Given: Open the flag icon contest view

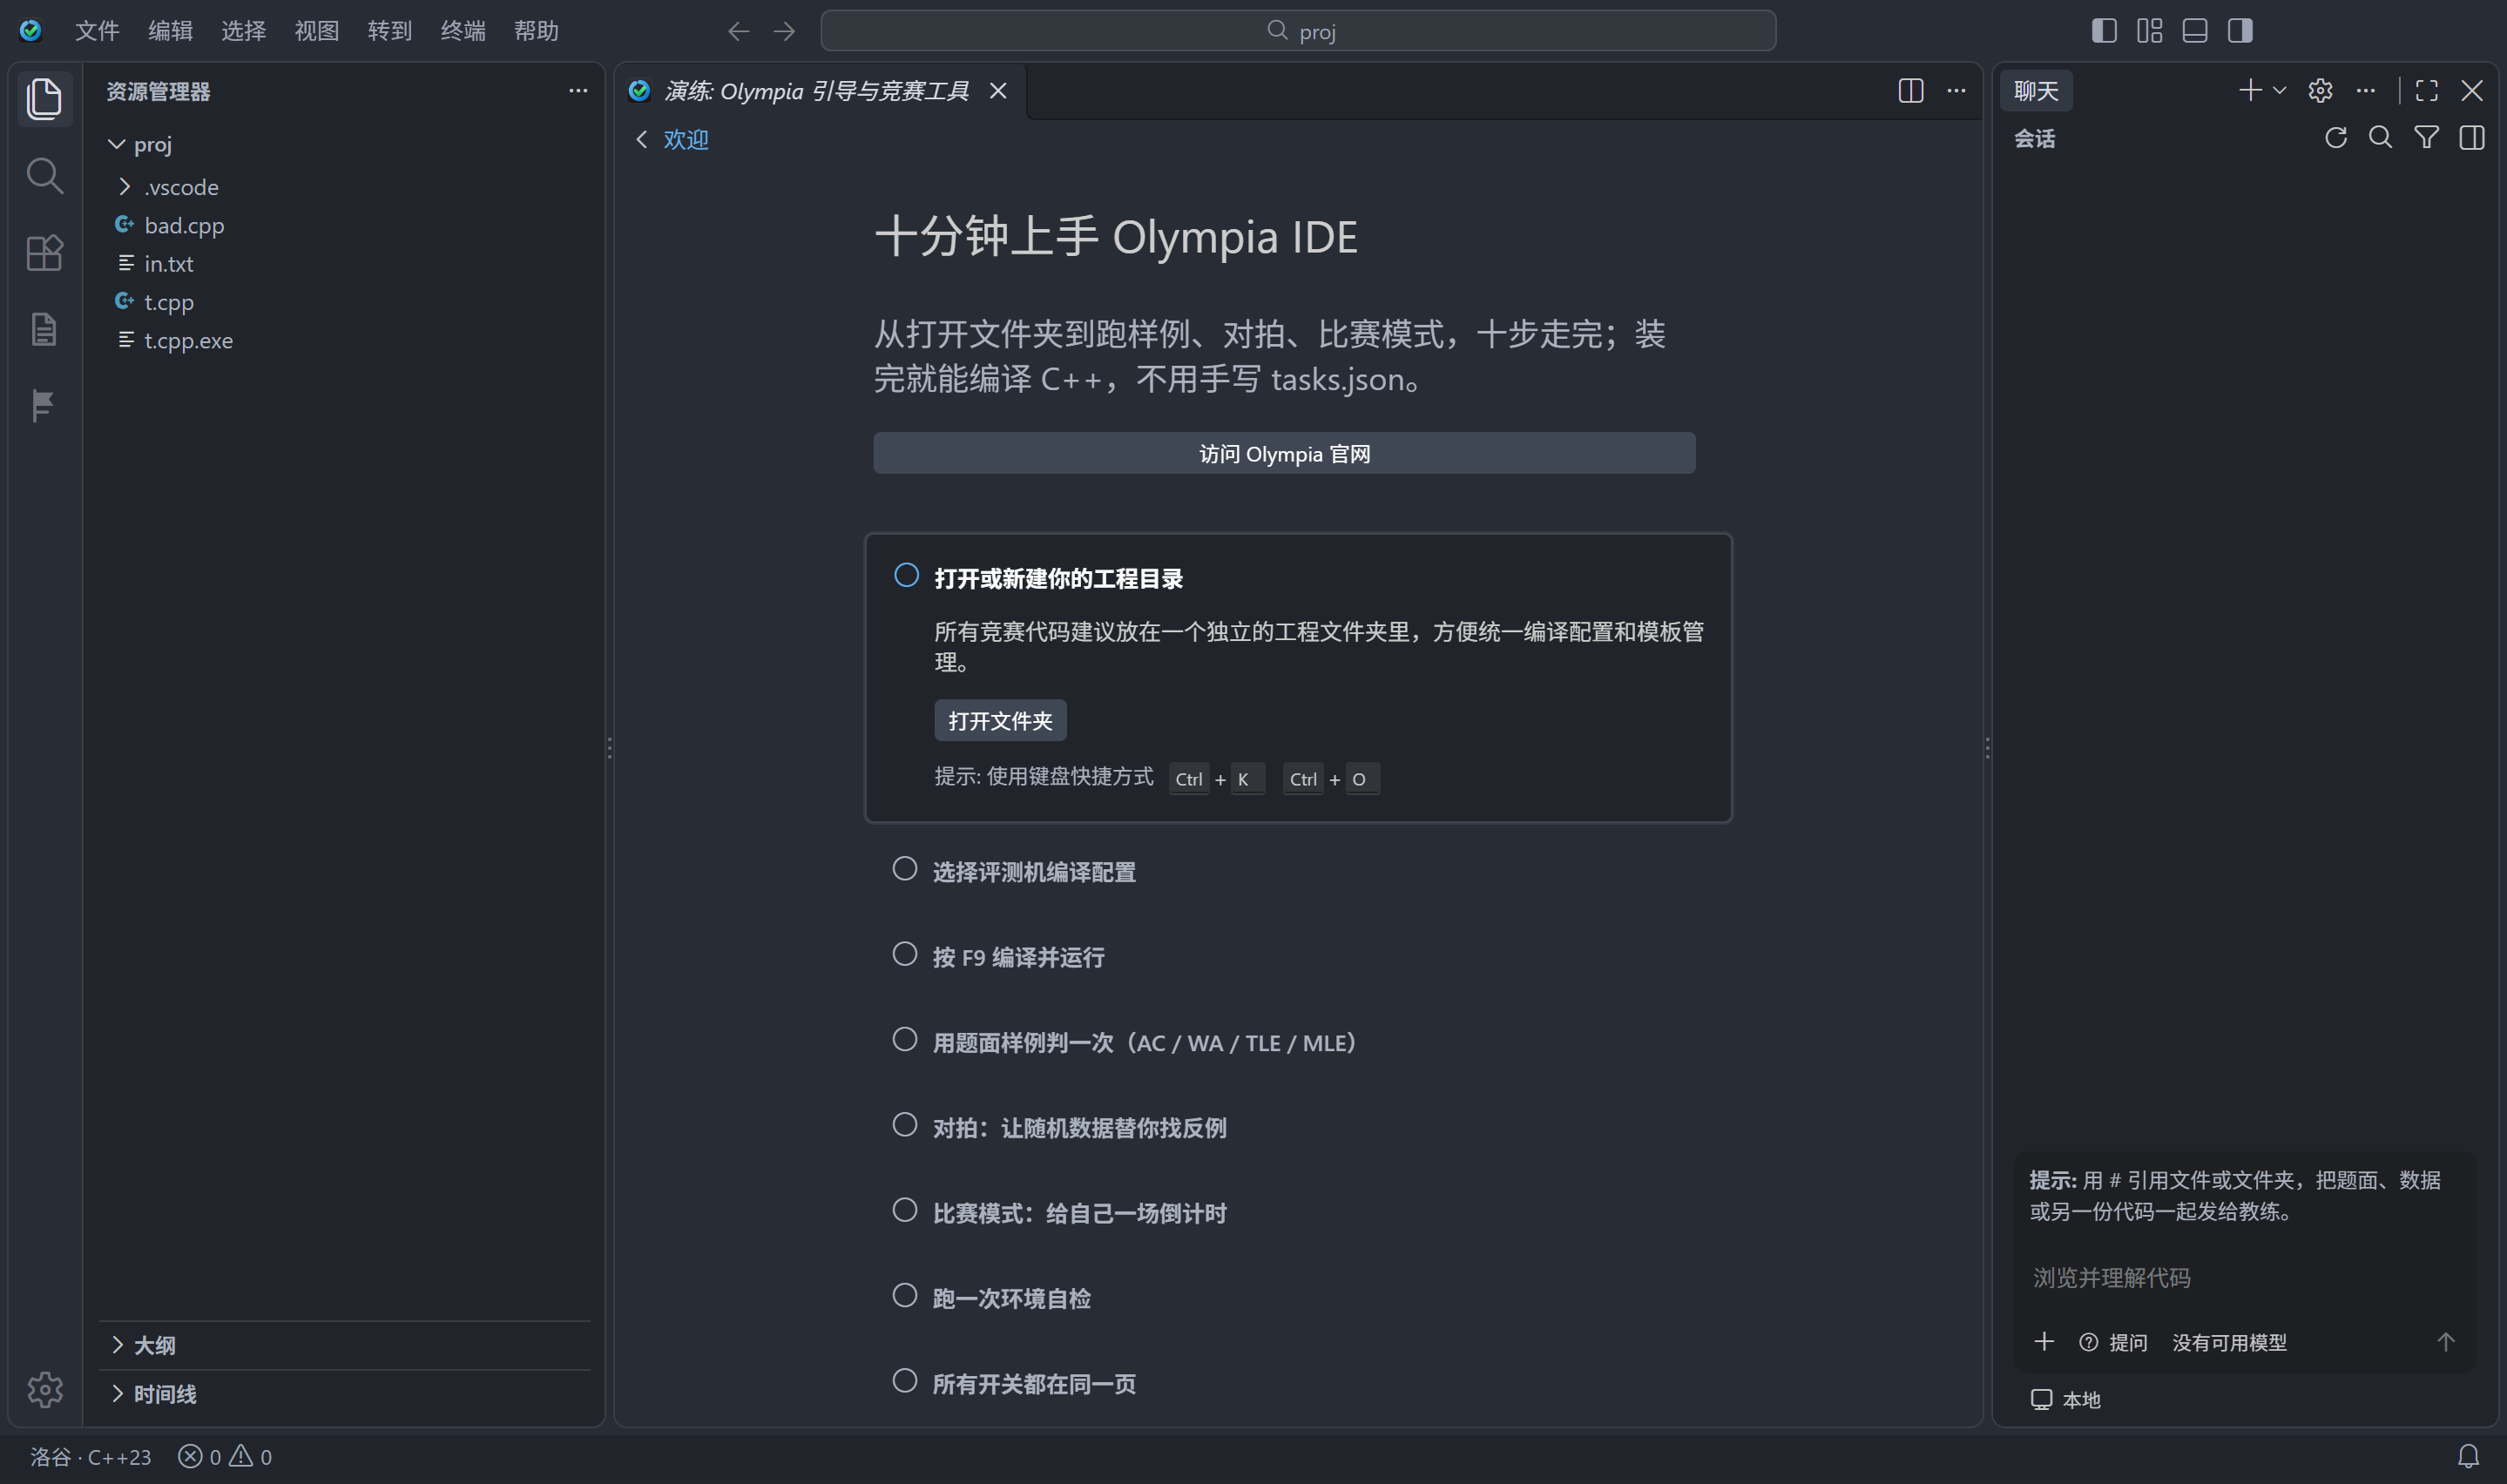Looking at the screenshot, I should pyautogui.click(x=44, y=405).
